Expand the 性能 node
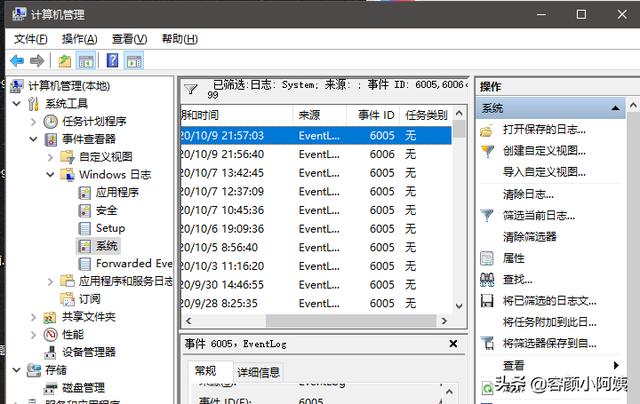 point(33,335)
